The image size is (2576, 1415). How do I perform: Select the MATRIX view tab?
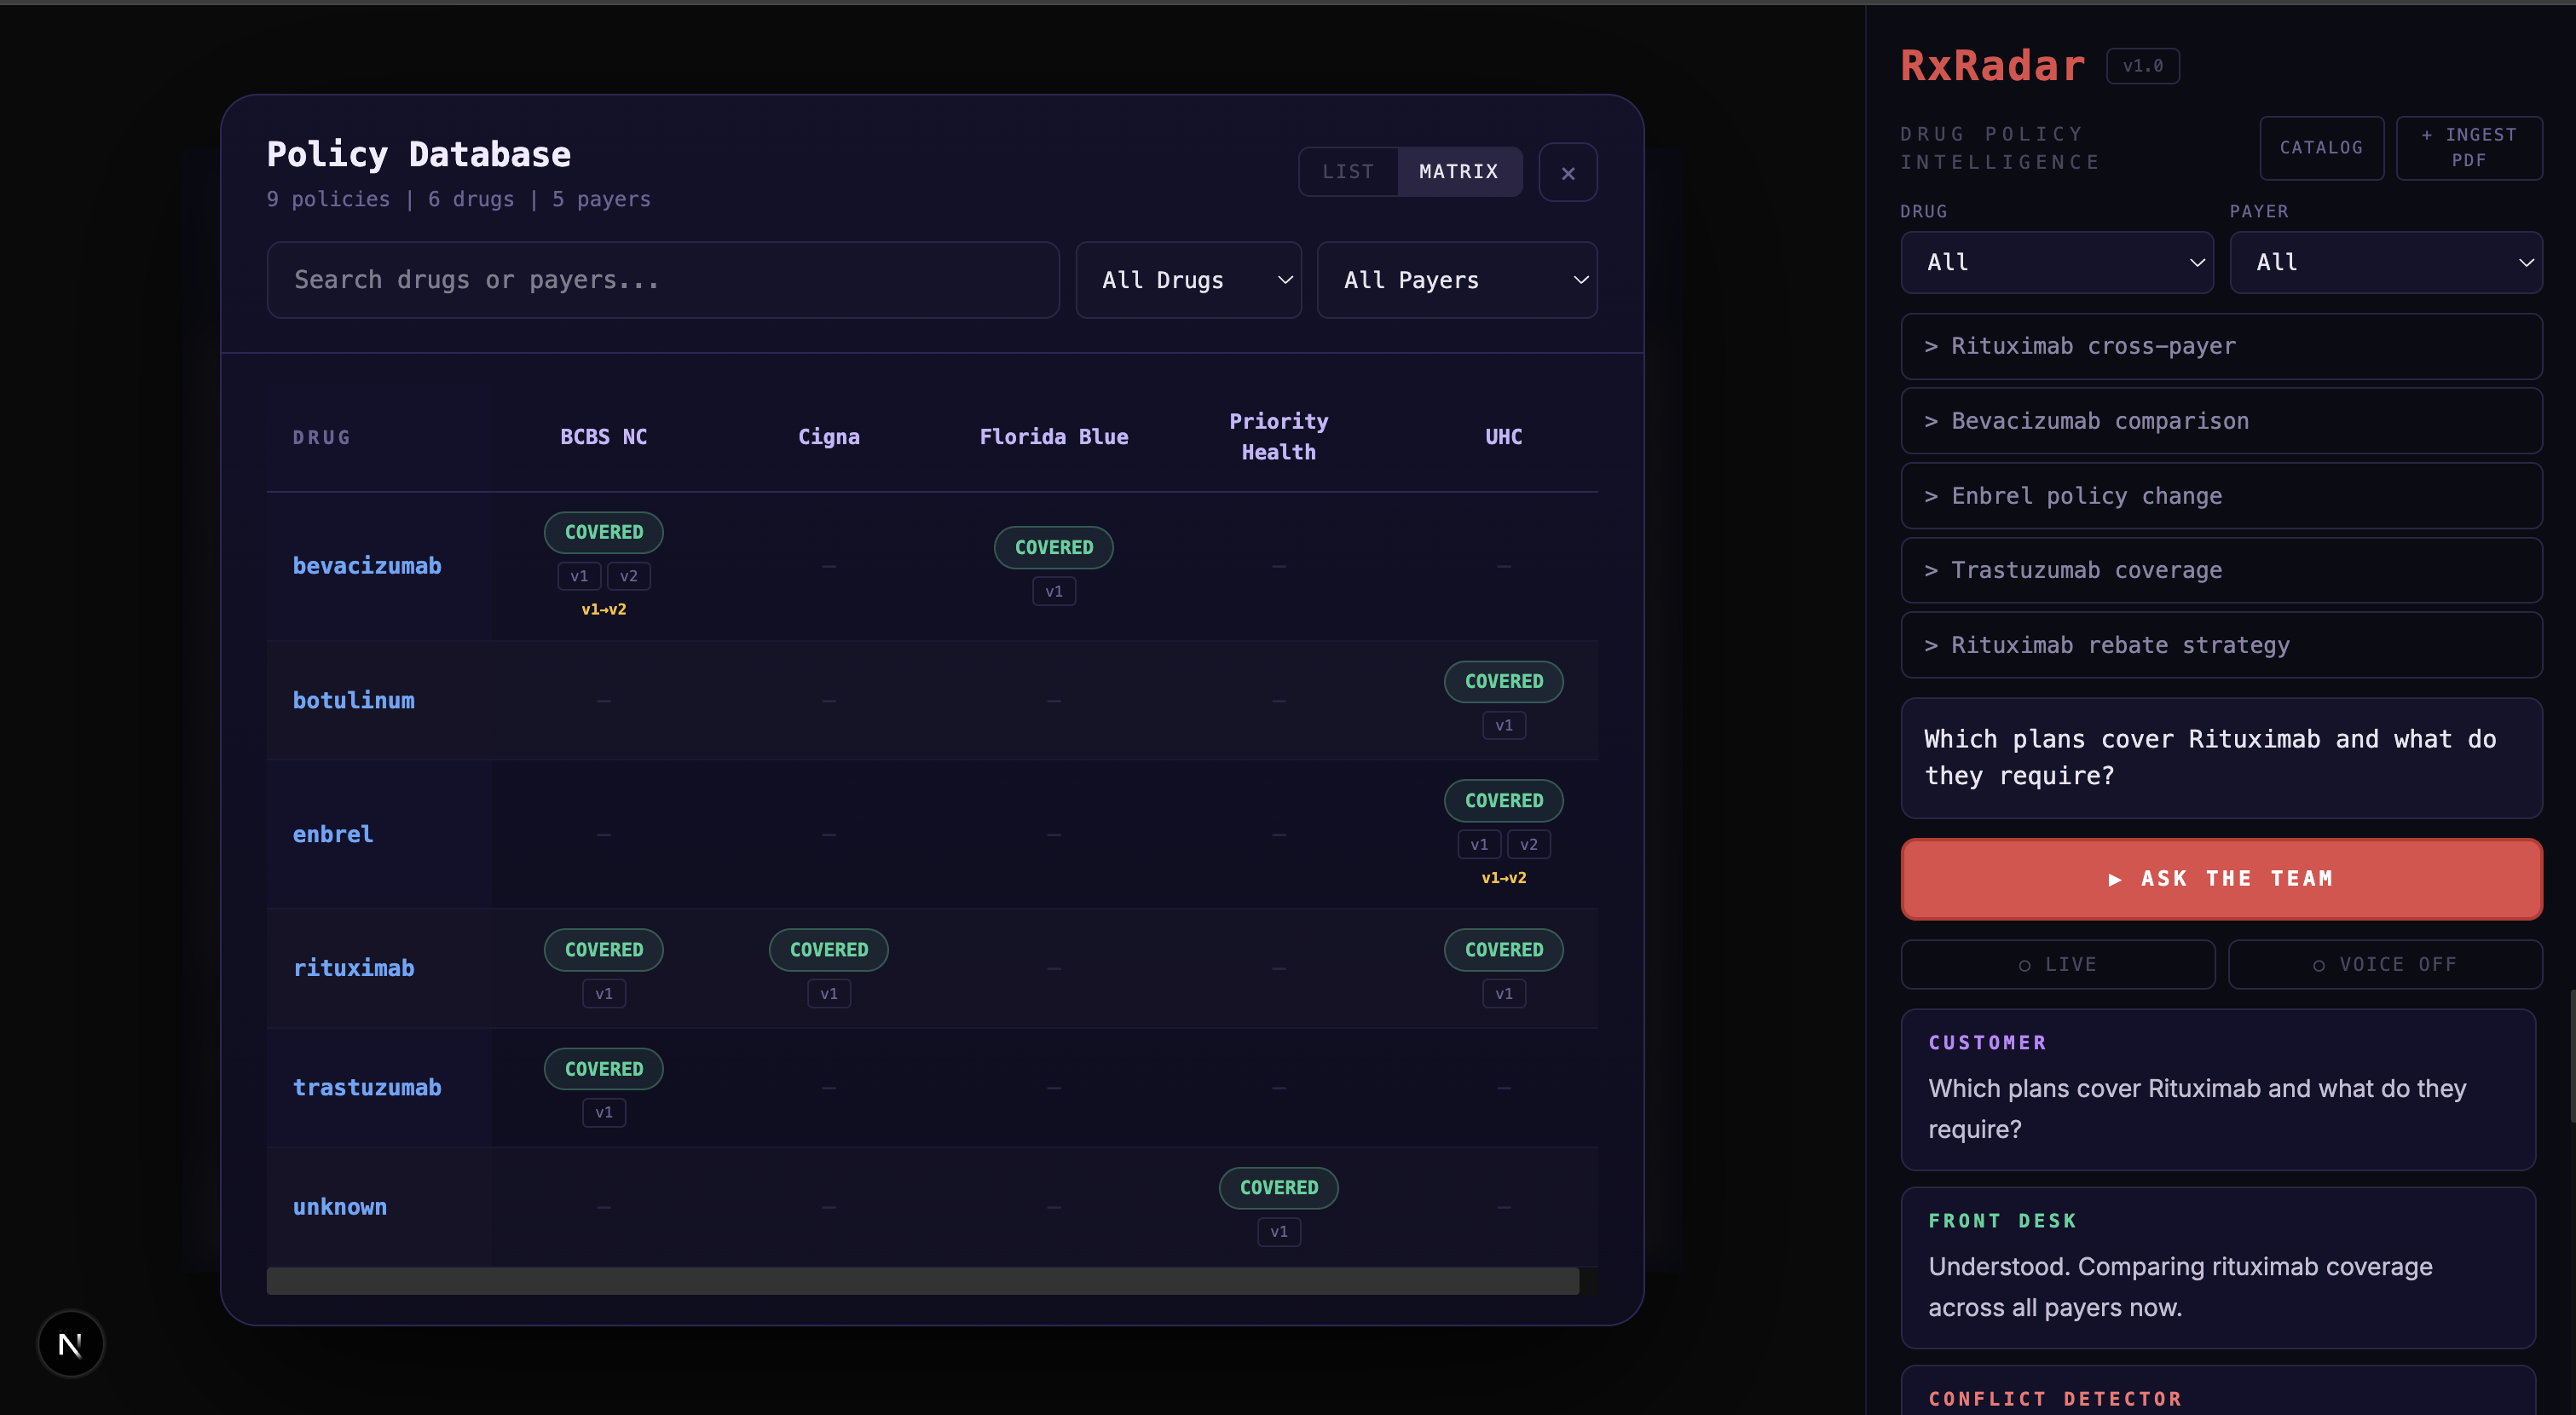[1458, 172]
